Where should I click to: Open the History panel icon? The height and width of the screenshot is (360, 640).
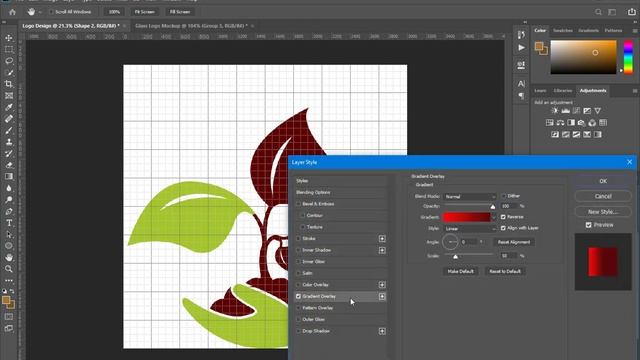[521, 35]
